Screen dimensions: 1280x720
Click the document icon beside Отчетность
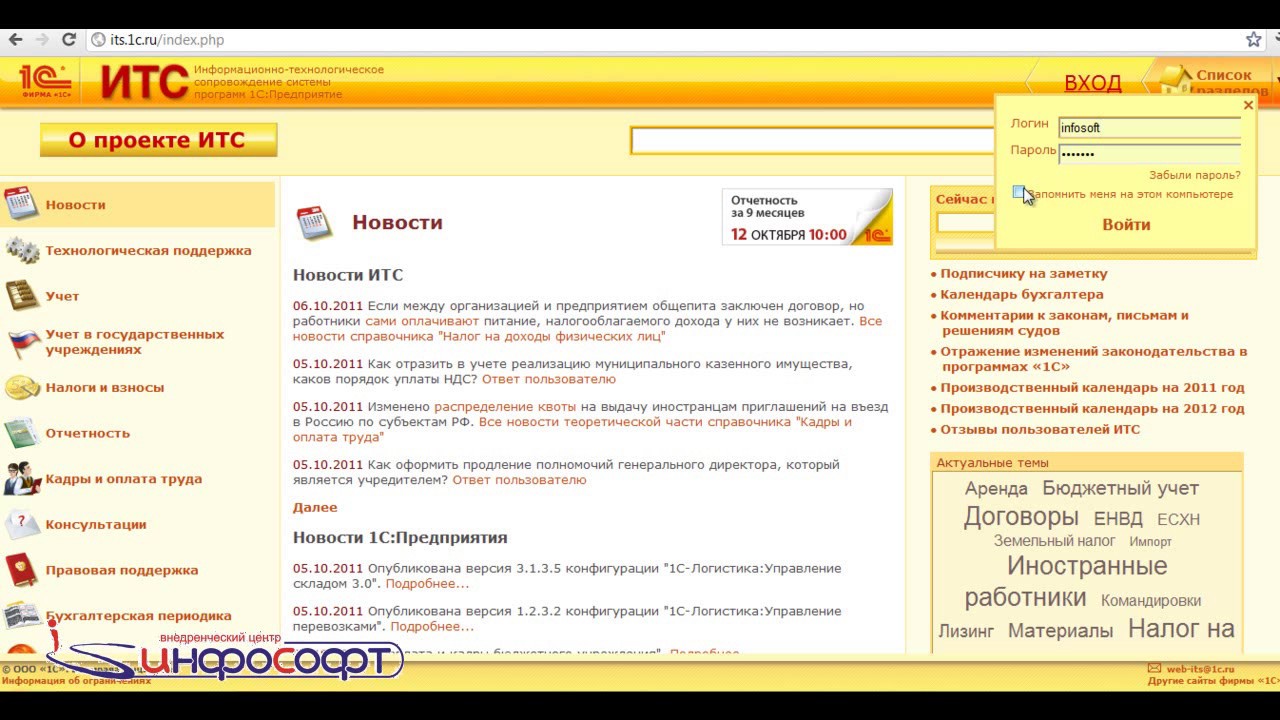pos(21,433)
